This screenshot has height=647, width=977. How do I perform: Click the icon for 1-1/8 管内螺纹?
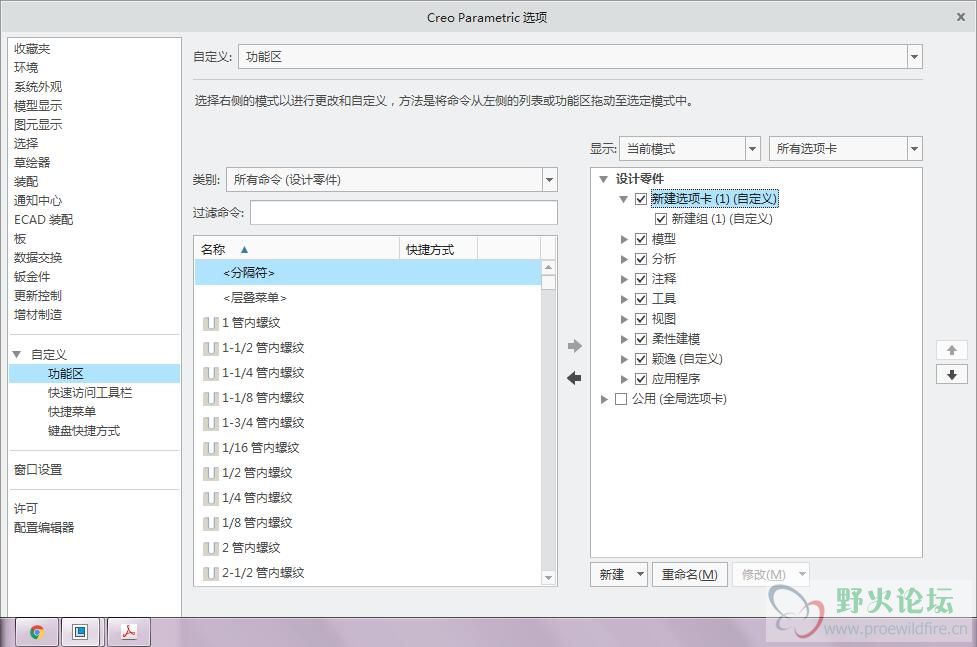211,398
